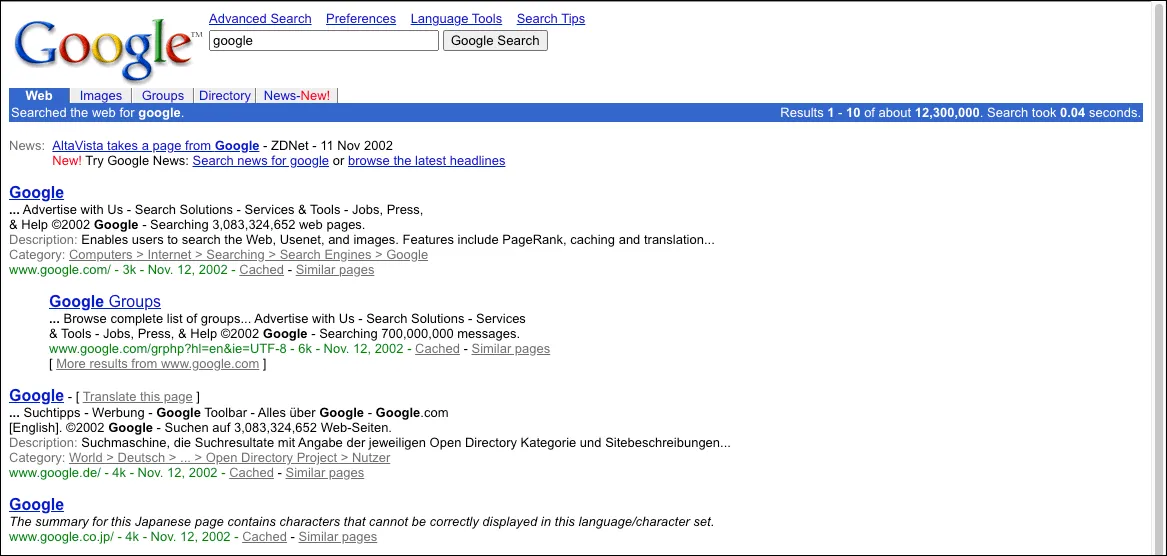Switch to the News-New! tab

(x=296, y=95)
